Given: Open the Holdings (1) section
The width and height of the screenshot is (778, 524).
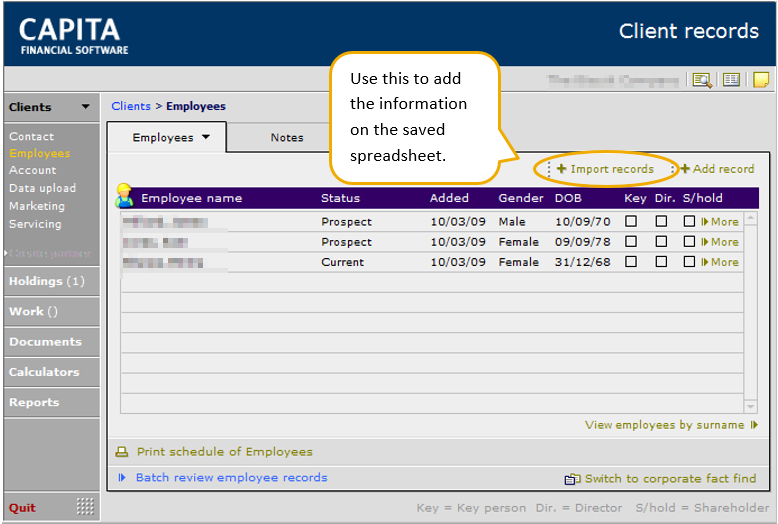Looking at the screenshot, I should pyautogui.click(x=52, y=281).
